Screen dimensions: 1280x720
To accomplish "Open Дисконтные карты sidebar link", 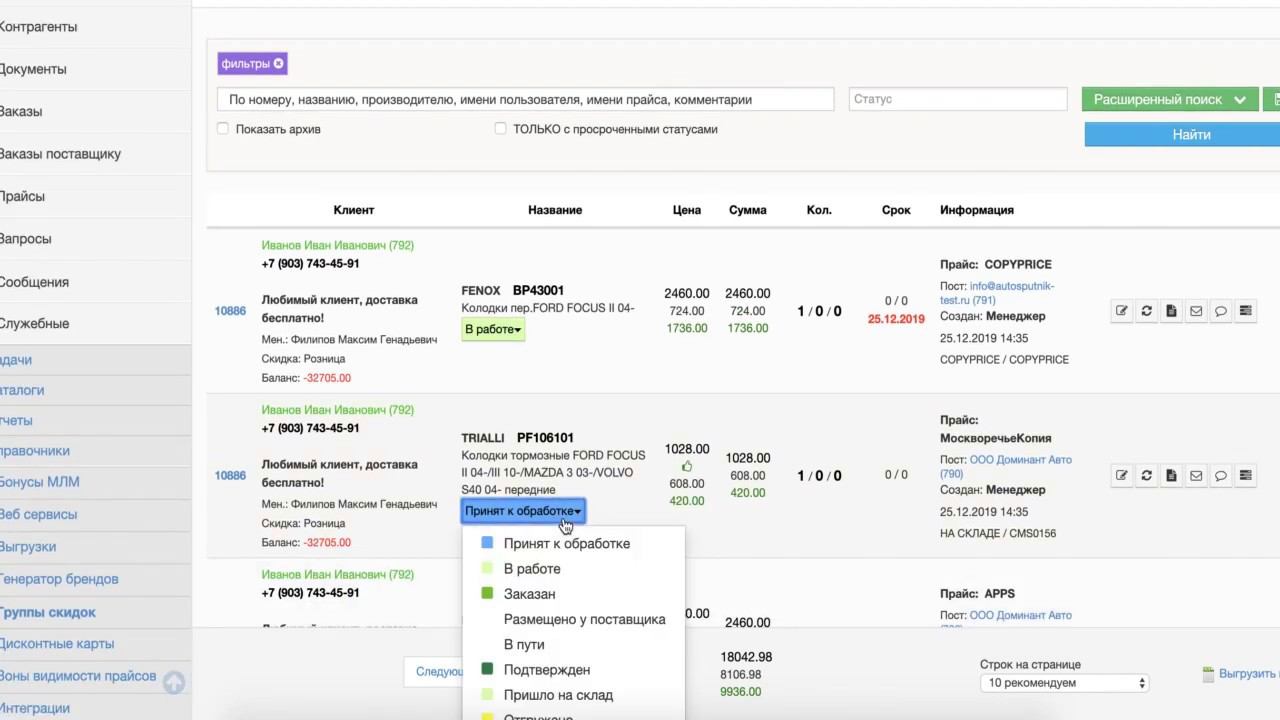I will [56, 644].
